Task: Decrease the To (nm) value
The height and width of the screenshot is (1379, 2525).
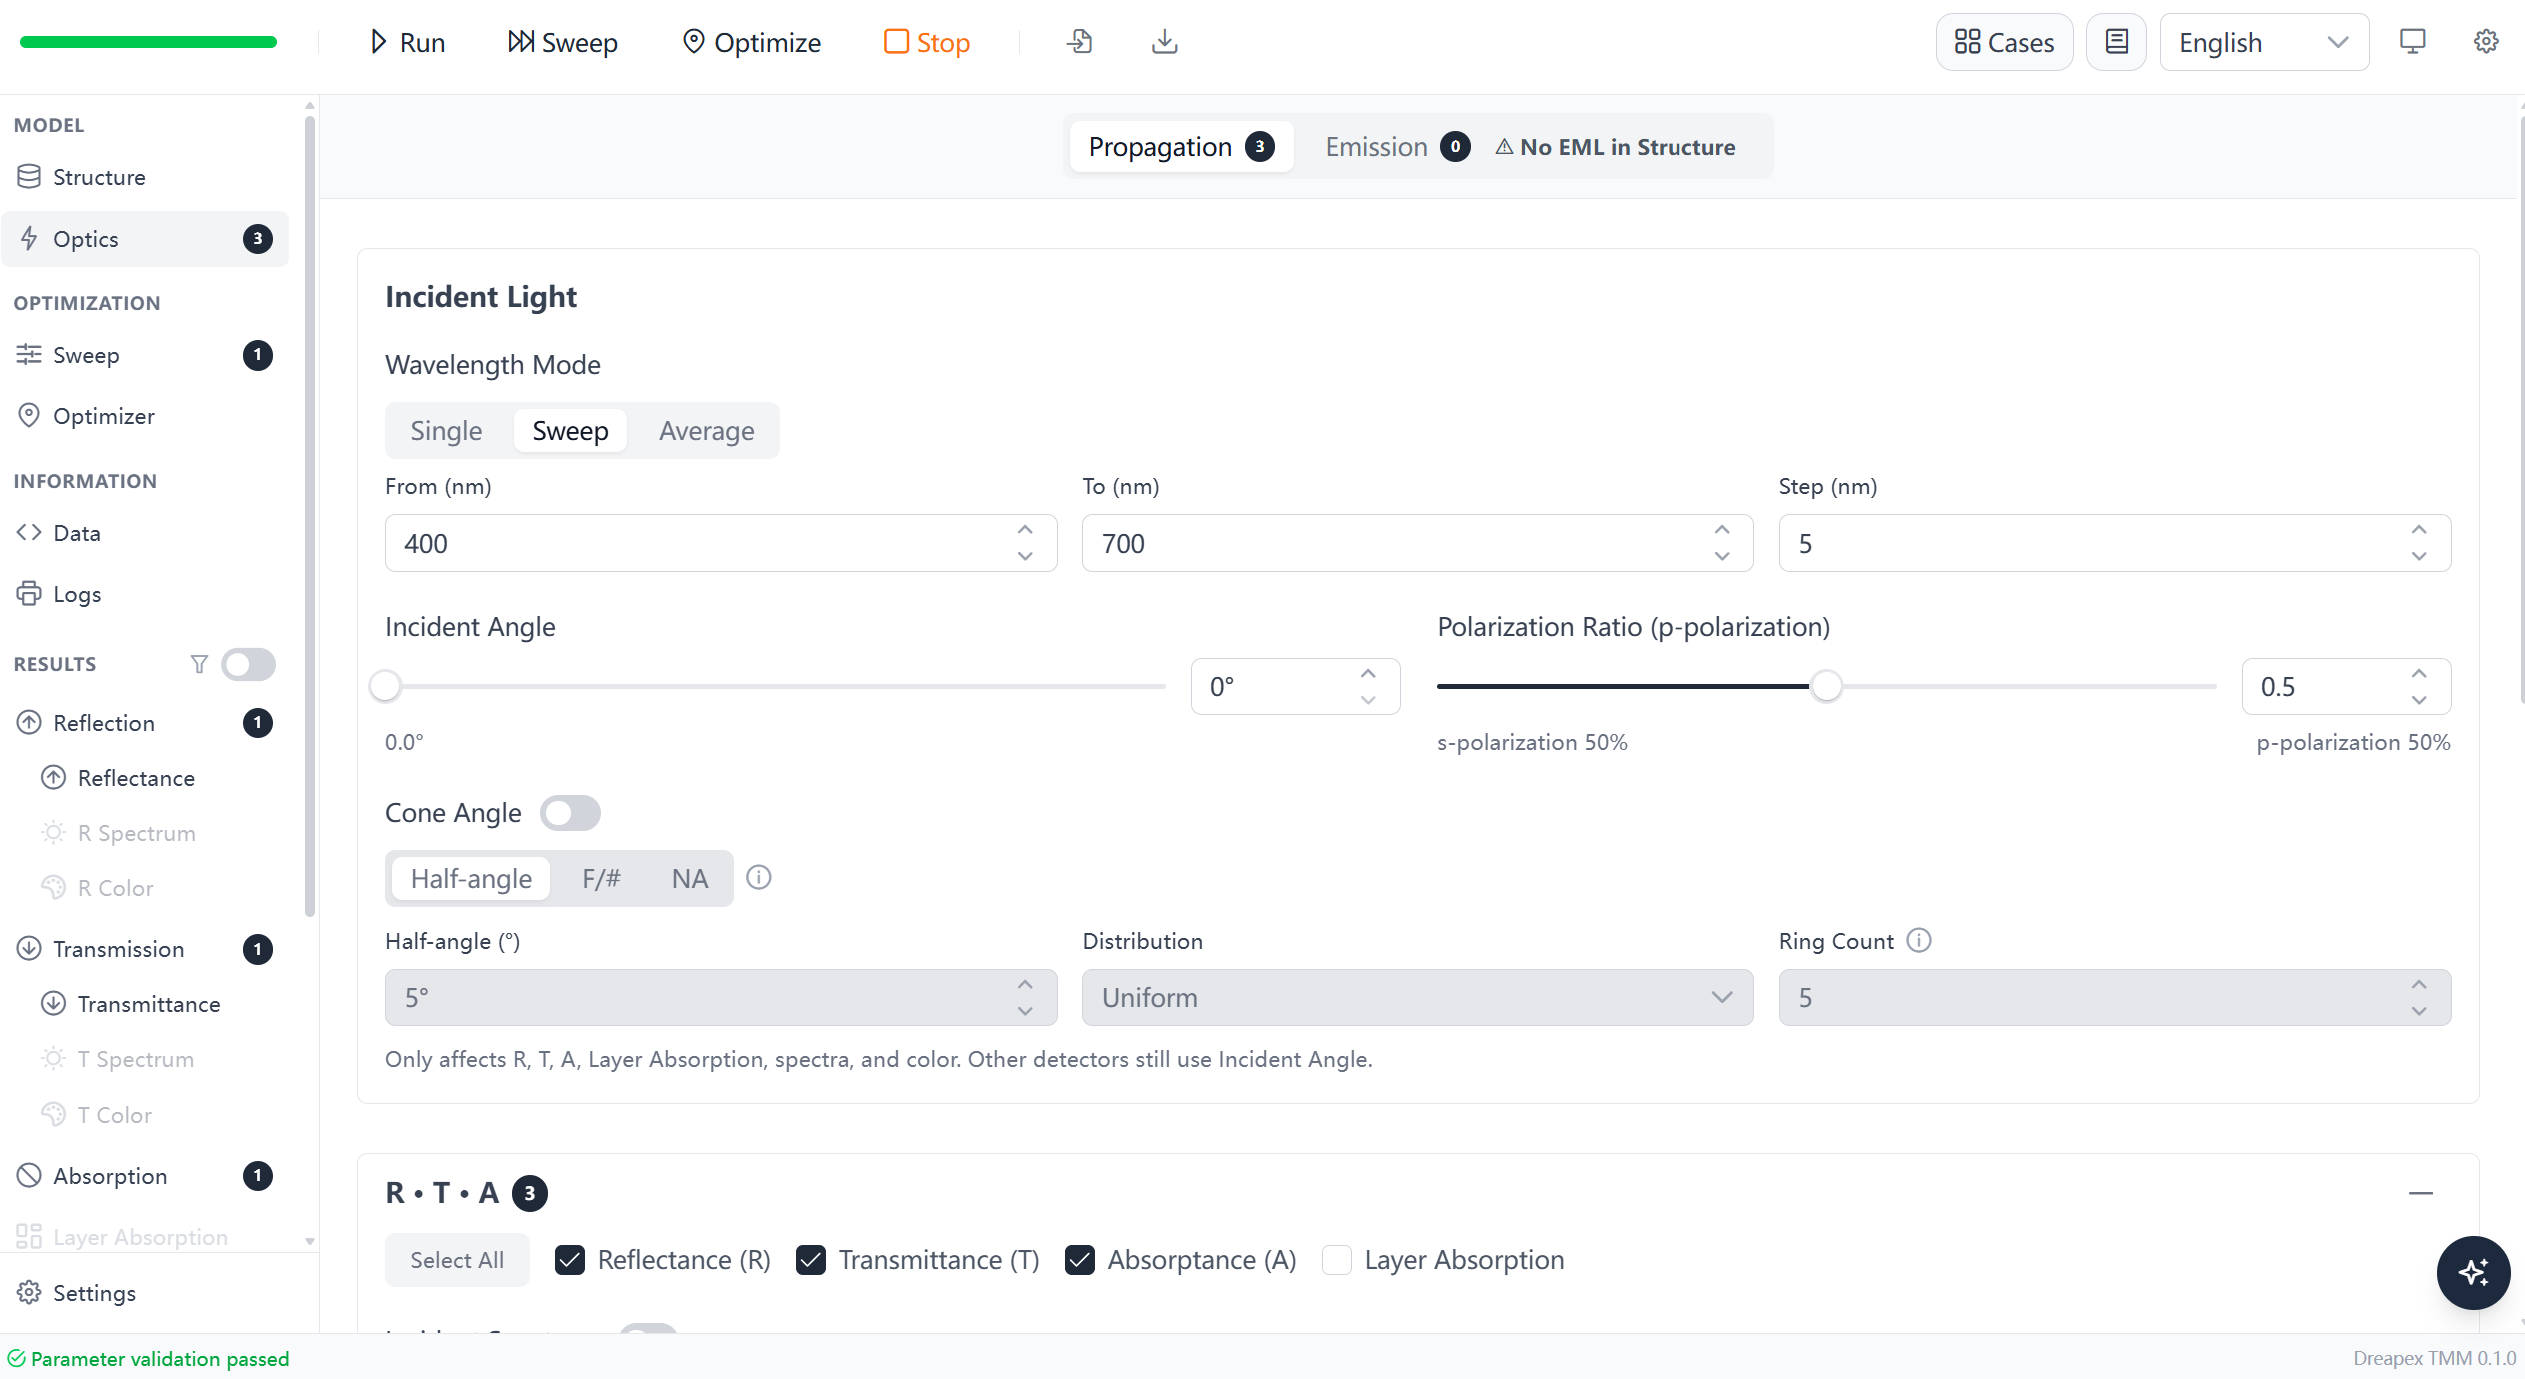Action: point(1722,557)
